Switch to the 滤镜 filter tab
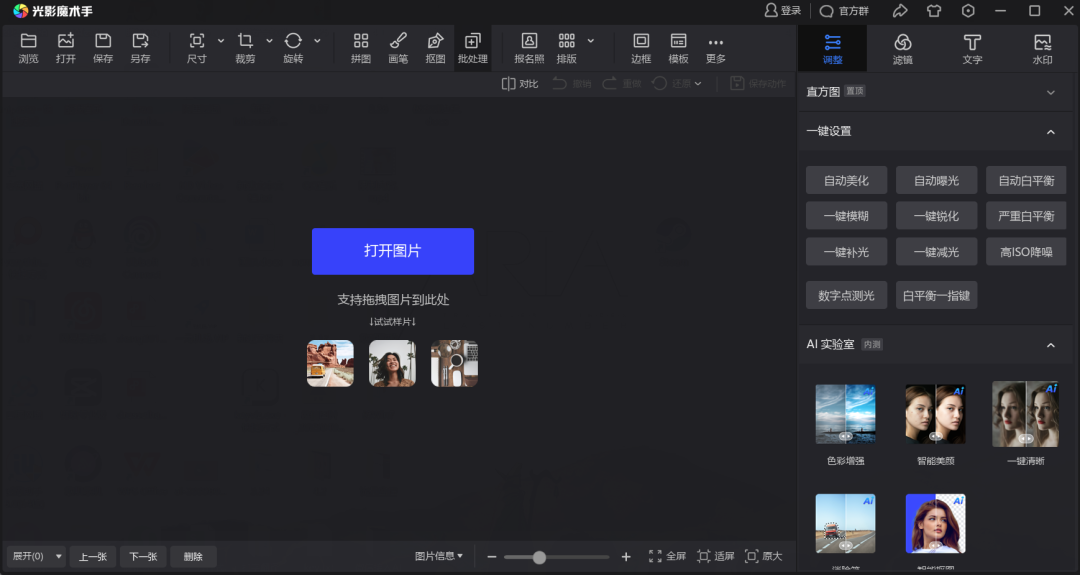 coord(902,47)
